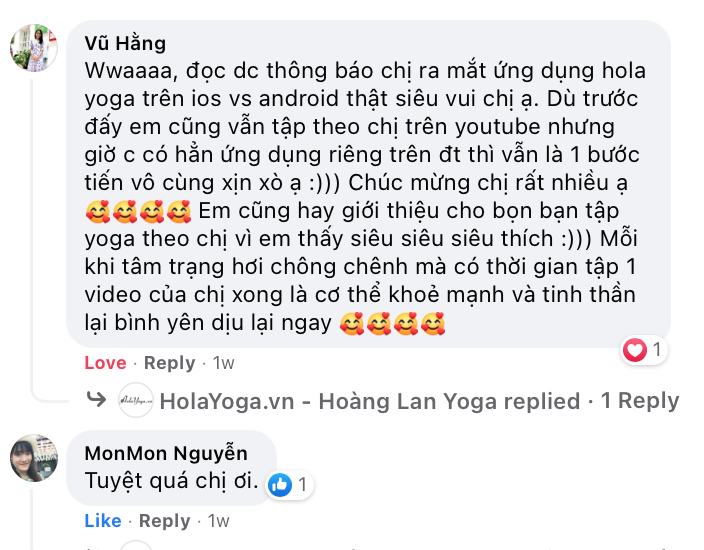Click the reply arrow icon under Vũ Hằng
Image resolution: width=704 pixels, height=550 pixels.
(96, 399)
